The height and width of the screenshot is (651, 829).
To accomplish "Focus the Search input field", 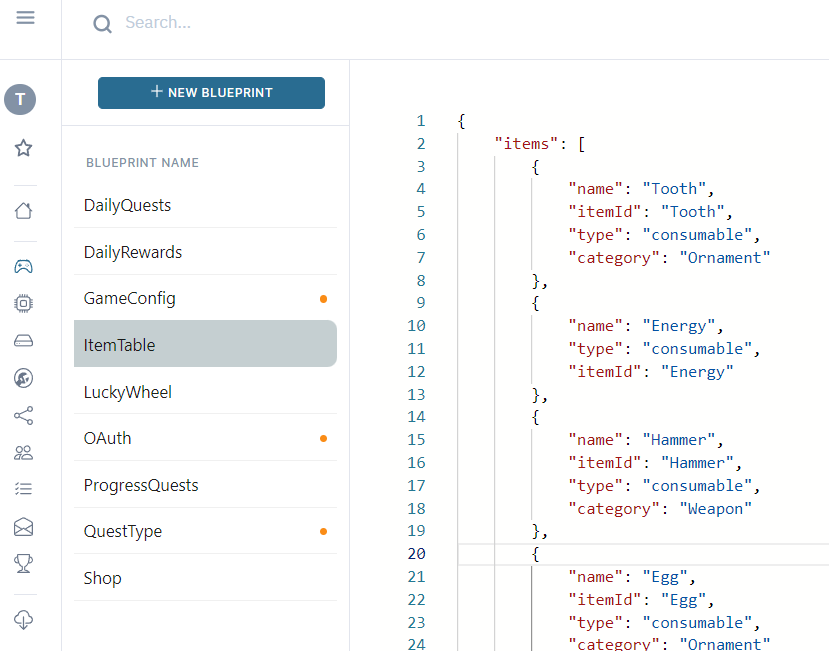I will pos(158,23).
